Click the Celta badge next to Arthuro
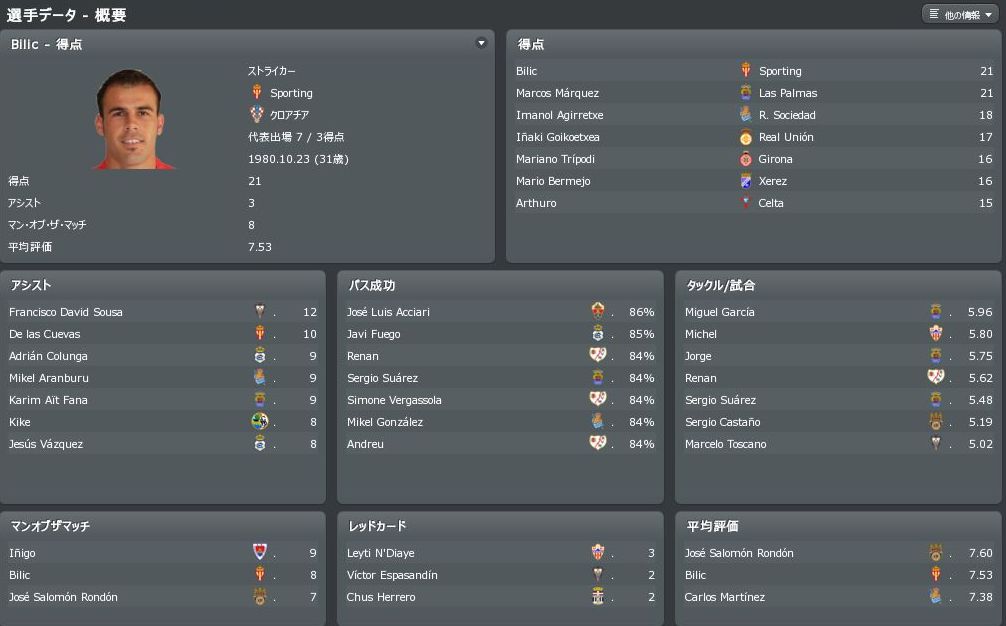 pyautogui.click(x=745, y=203)
